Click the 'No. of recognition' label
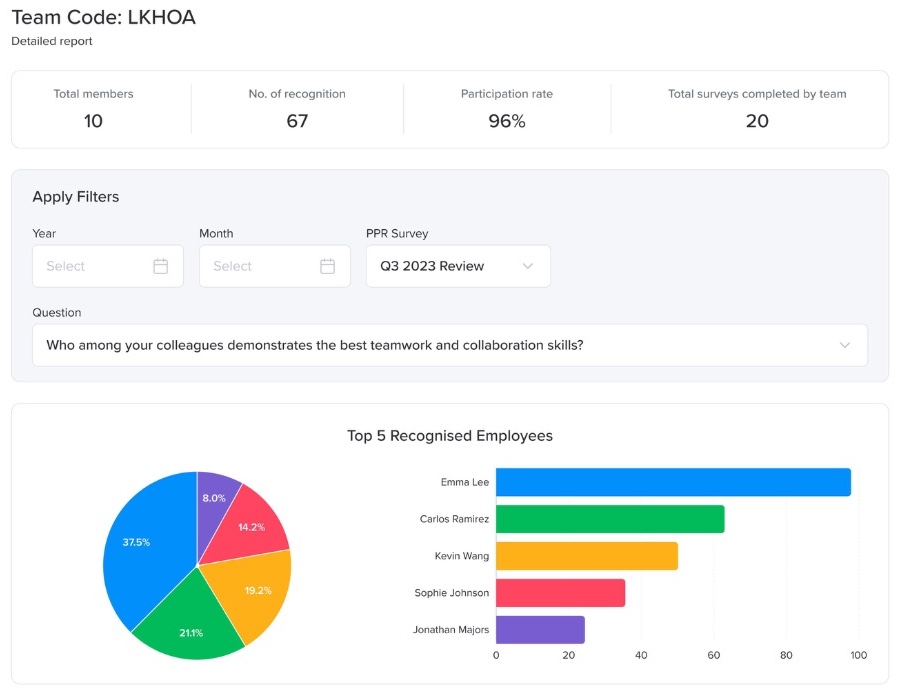 click(297, 94)
